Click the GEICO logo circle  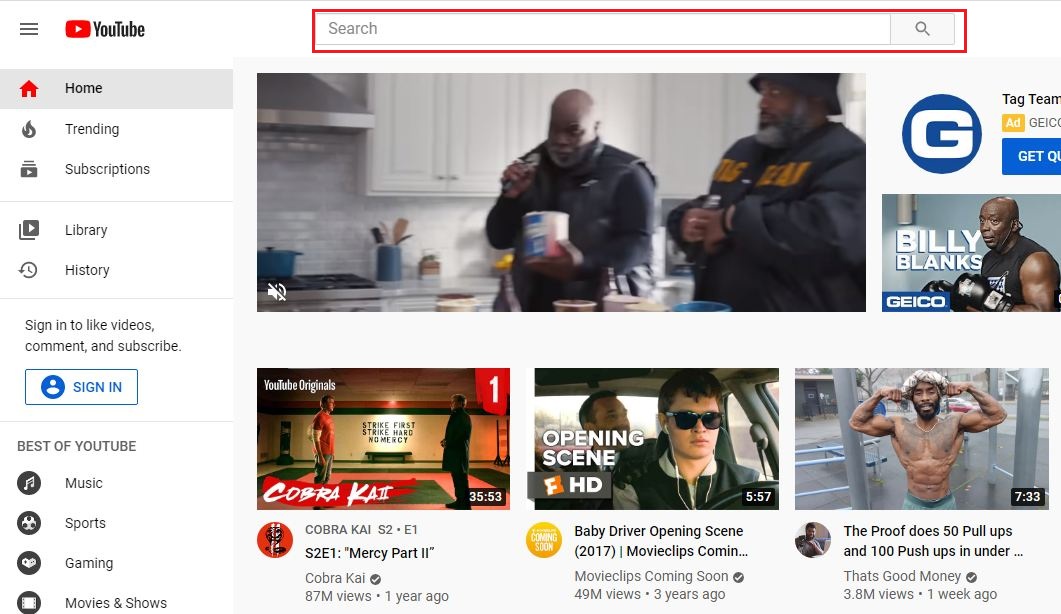(x=941, y=133)
